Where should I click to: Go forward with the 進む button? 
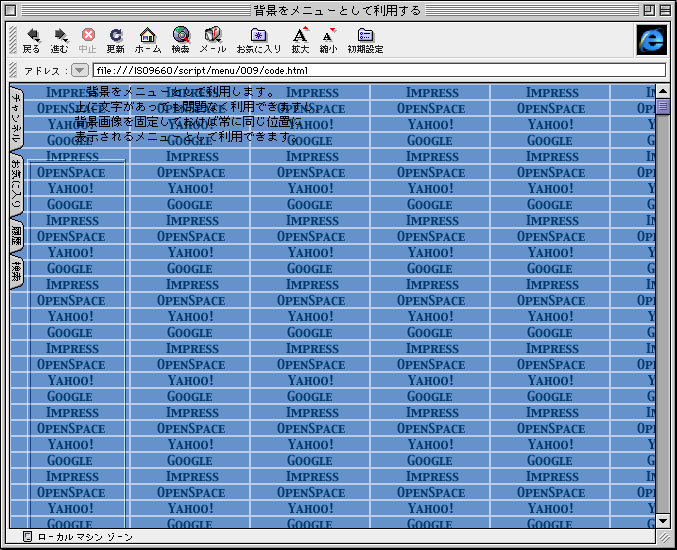pyautogui.click(x=60, y=41)
